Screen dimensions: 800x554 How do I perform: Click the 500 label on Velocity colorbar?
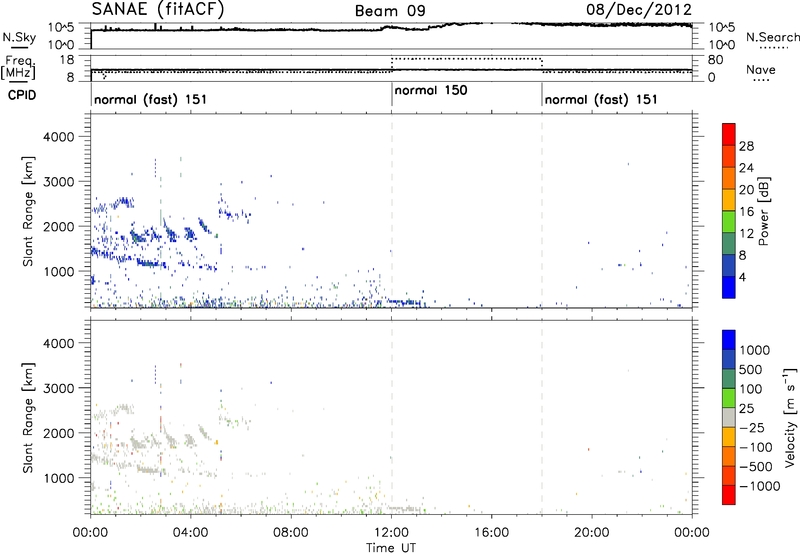pos(753,369)
